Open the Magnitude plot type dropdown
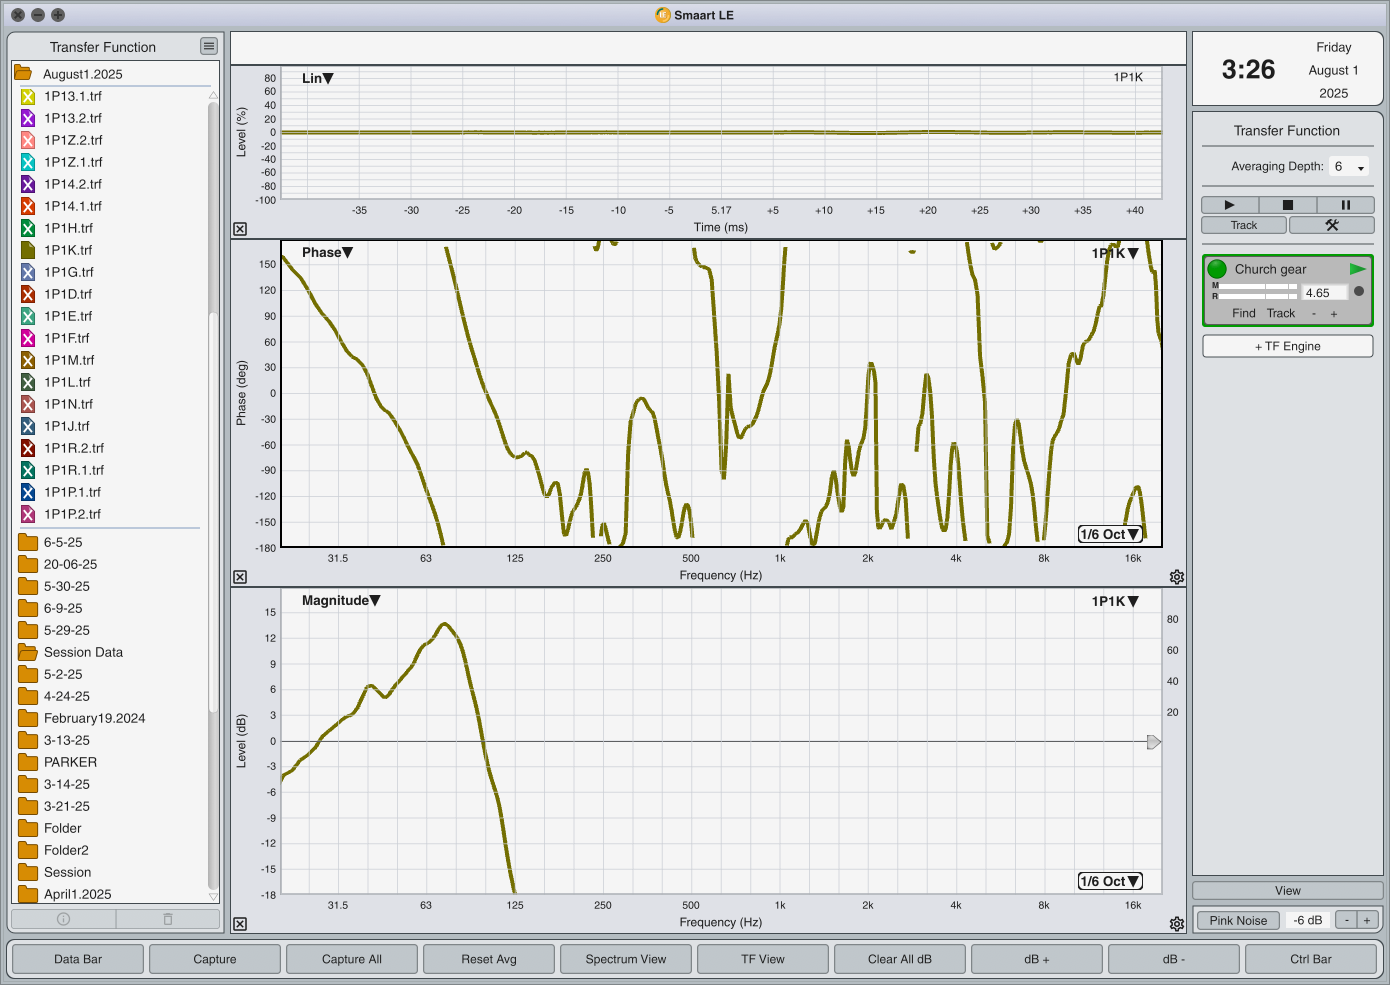This screenshot has height=985, width=1390. [x=341, y=600]
